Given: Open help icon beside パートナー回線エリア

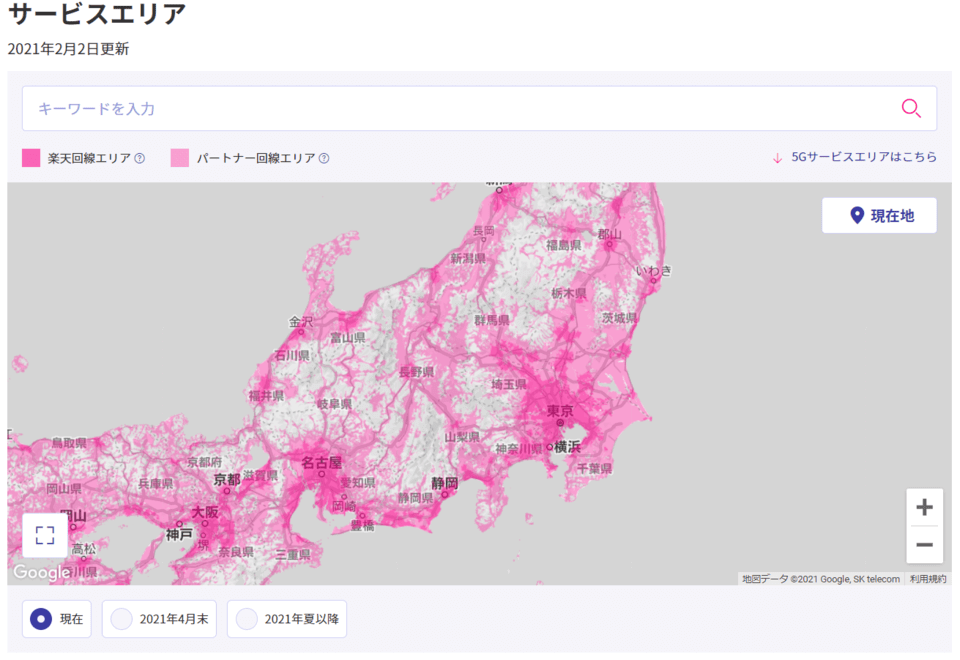Looking at the screenshot, I should (x=324, y=159).
